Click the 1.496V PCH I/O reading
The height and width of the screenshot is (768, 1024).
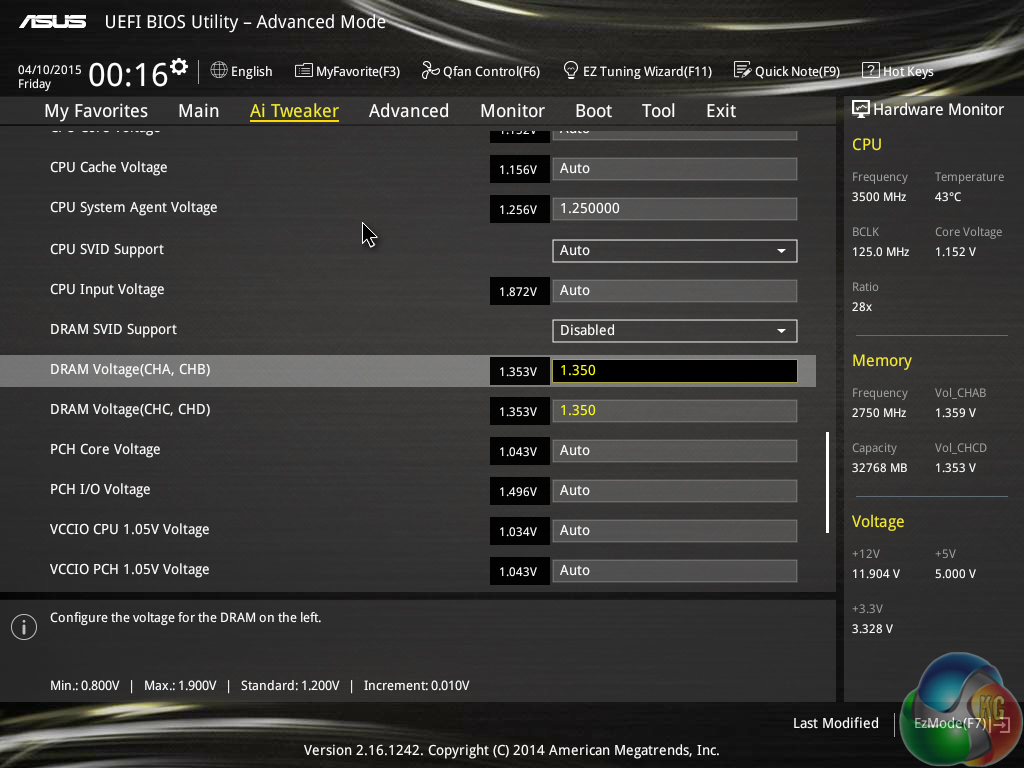[519, 492]
